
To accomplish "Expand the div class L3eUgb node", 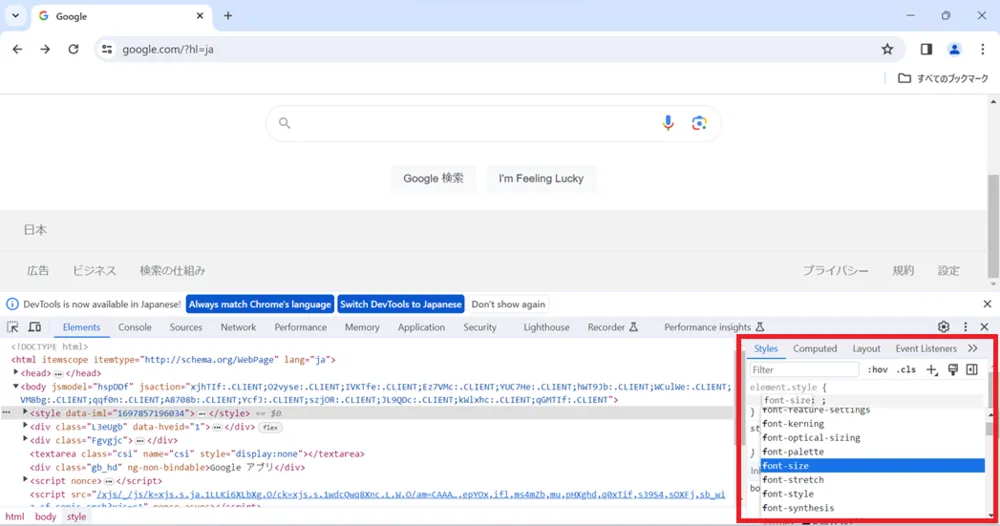I will pyautogui.click(x=26, y=426).
